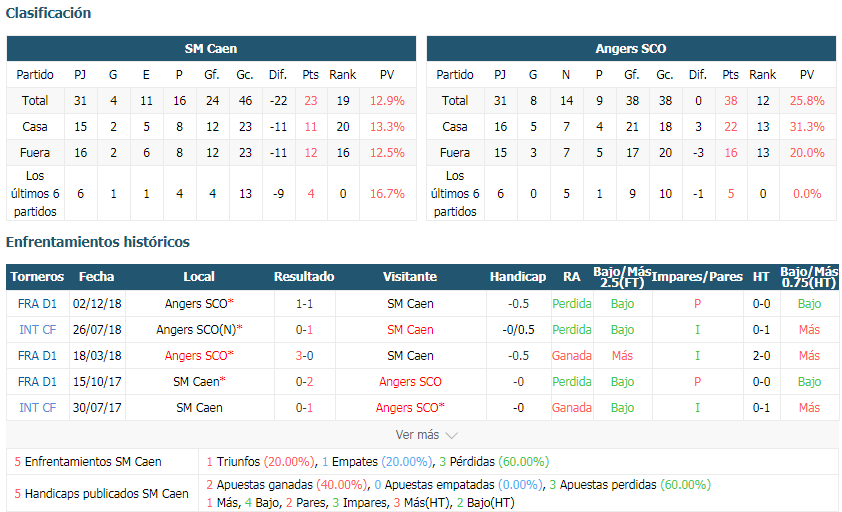
Task: Click 'Más' FT cell for 18/03/18
Action: click(x=622, y=356)
